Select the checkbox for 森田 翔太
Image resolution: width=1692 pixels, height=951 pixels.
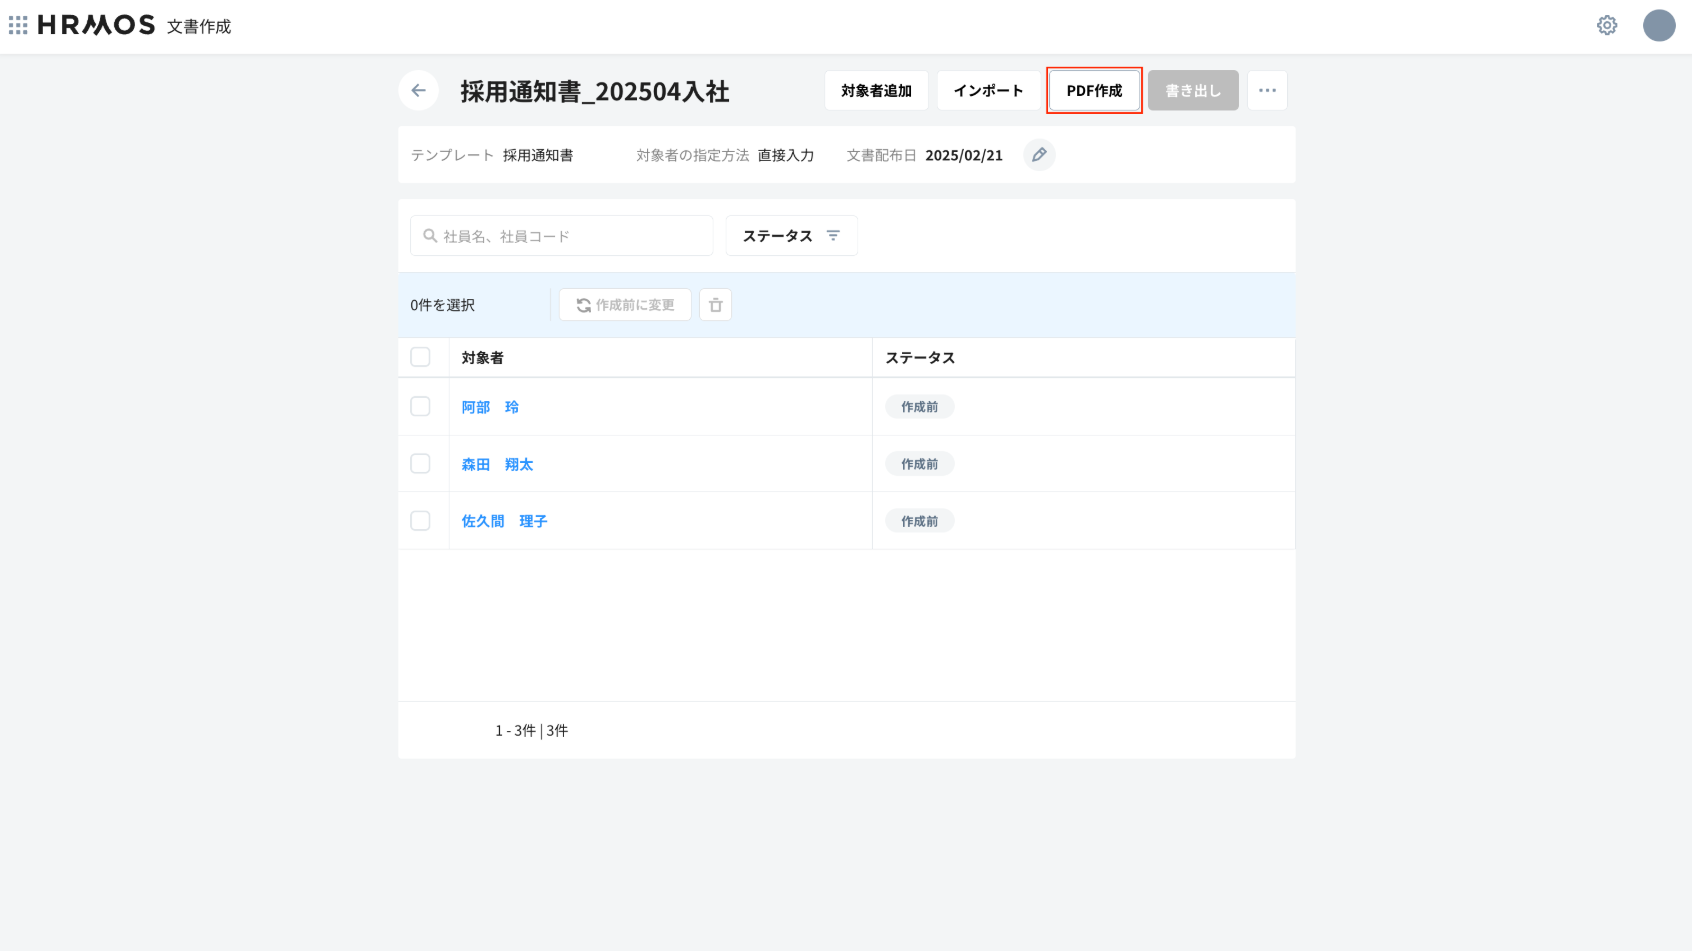tap(420, 463)
